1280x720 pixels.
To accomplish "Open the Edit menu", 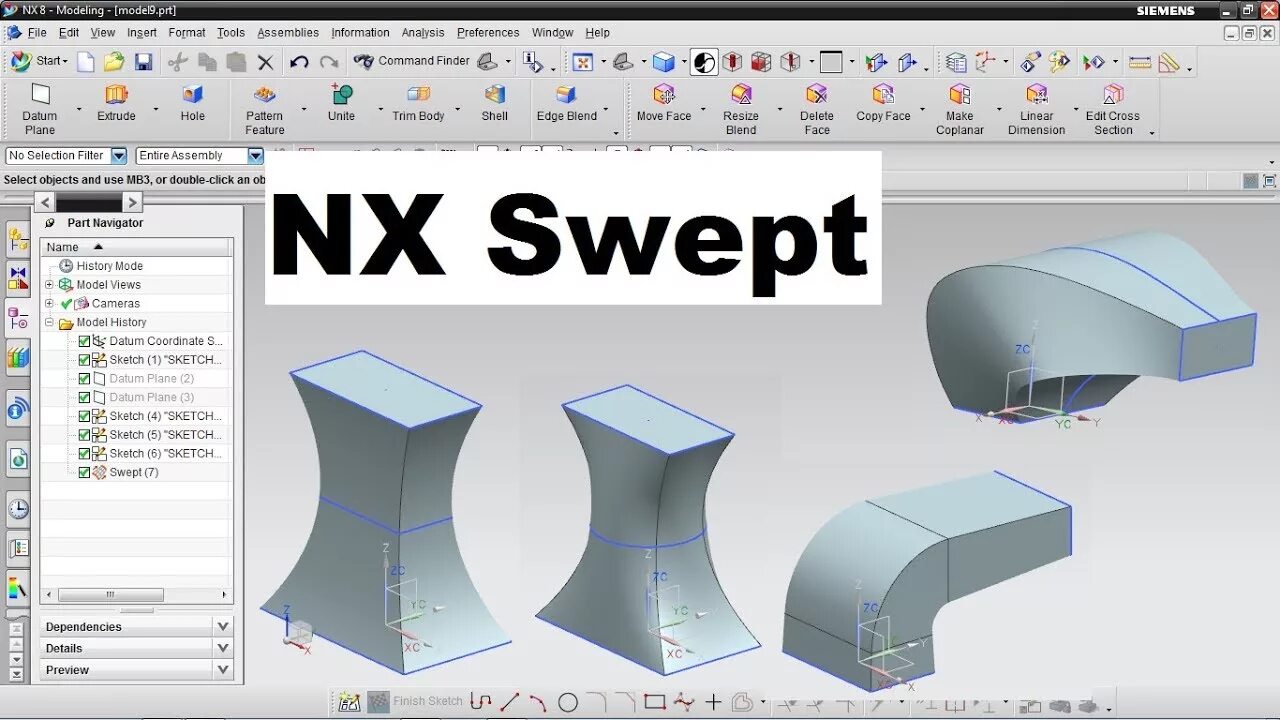I will click(x=68, y=33).
